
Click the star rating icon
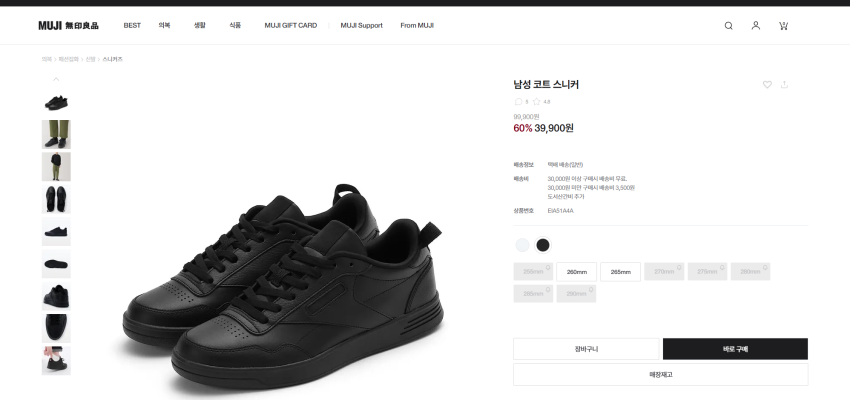pyautogui.click(x=536, y=101)
